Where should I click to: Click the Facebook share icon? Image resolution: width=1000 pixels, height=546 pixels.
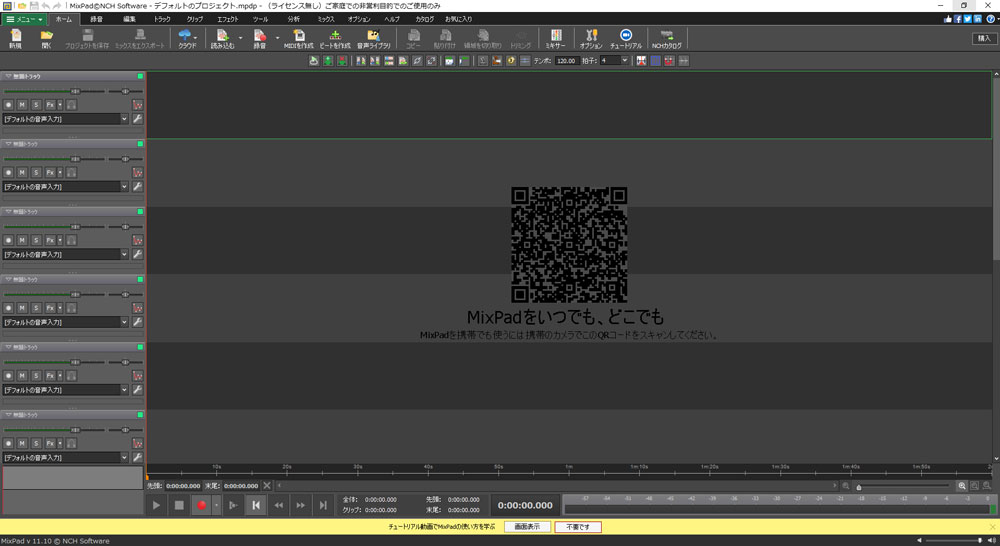pos(957,19)
